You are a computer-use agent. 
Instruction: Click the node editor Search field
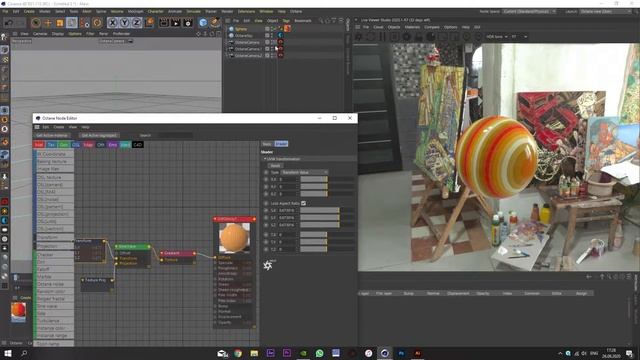tap(175, 135)
